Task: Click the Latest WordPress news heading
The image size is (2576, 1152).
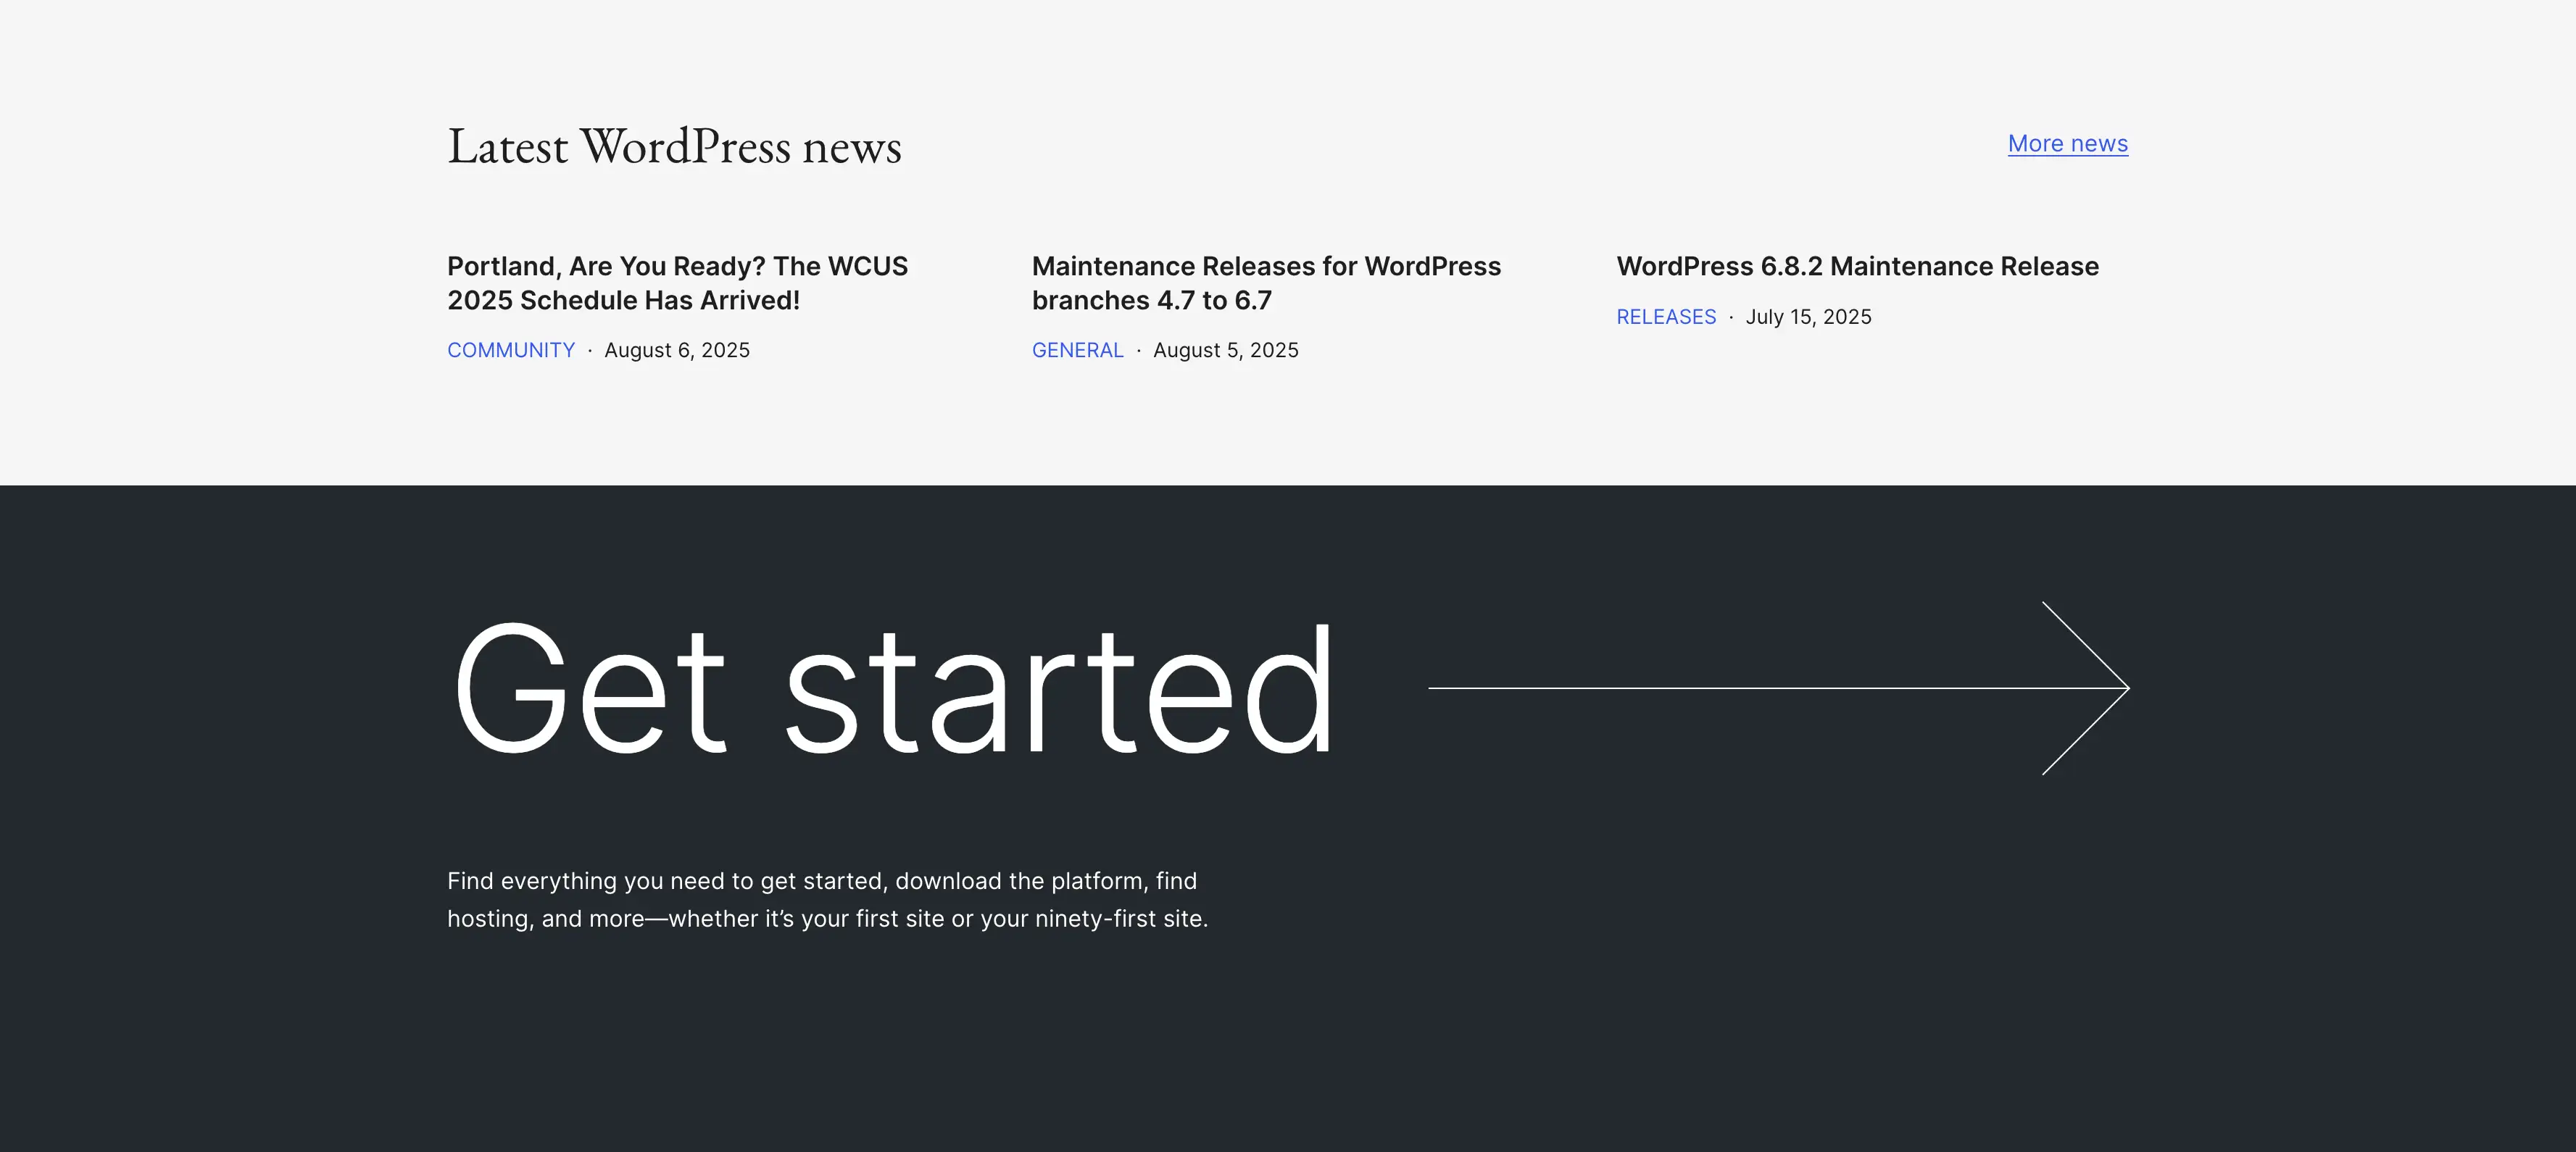Action: point(674,147)
